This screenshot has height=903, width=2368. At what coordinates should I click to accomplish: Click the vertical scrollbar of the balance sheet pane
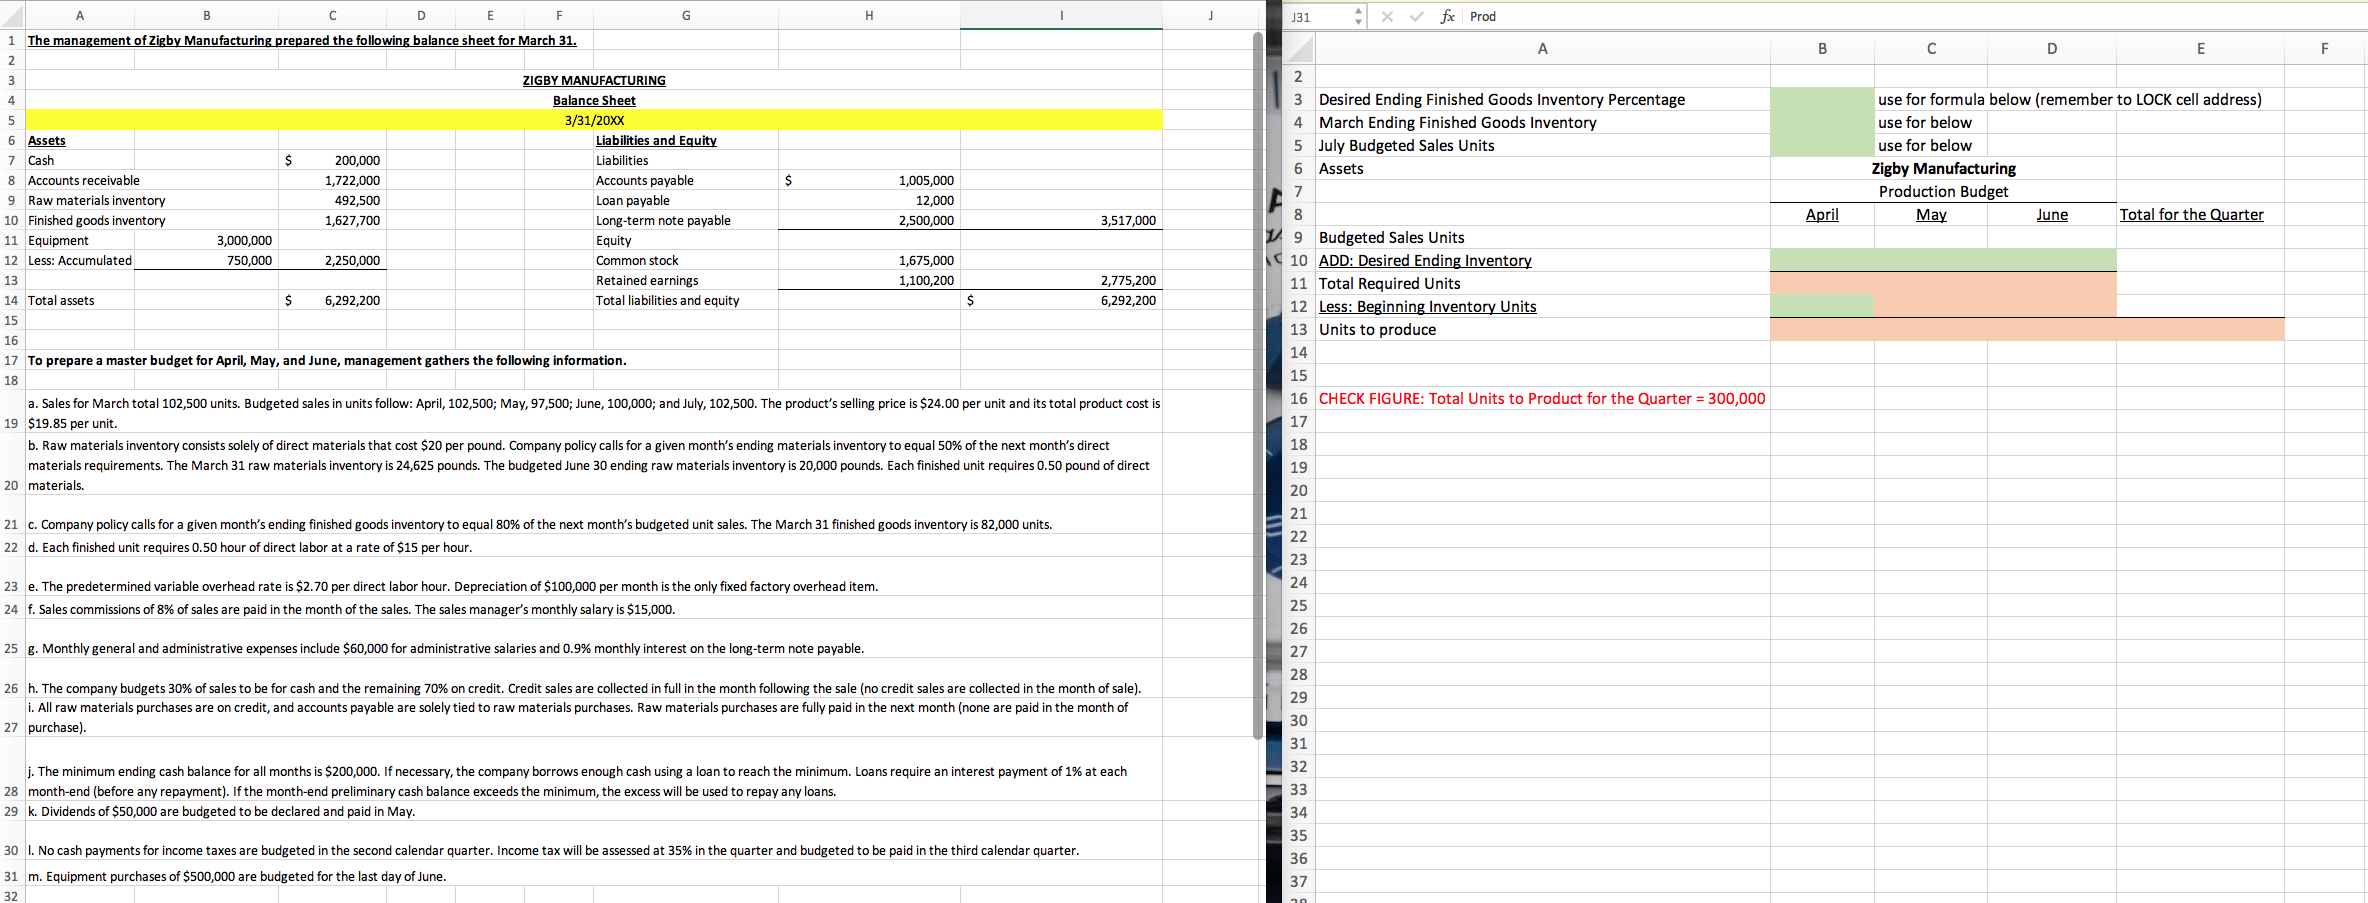click(x=1259, y=400)
